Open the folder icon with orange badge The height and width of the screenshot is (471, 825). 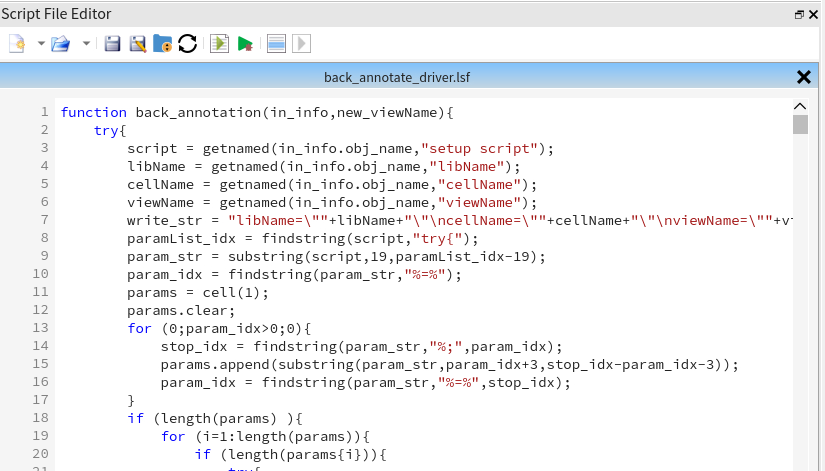point(163,44)
